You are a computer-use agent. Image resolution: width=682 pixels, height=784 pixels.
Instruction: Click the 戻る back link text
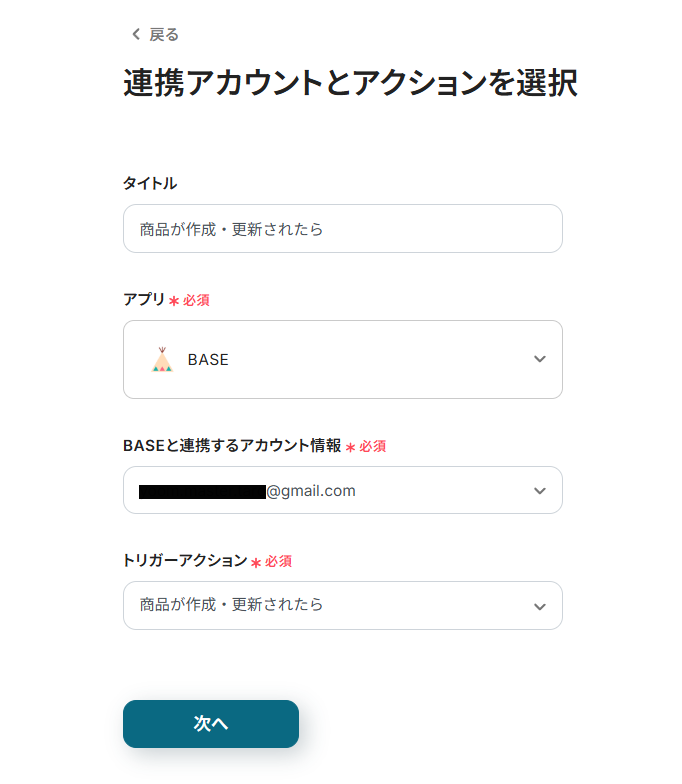(164, 35)
